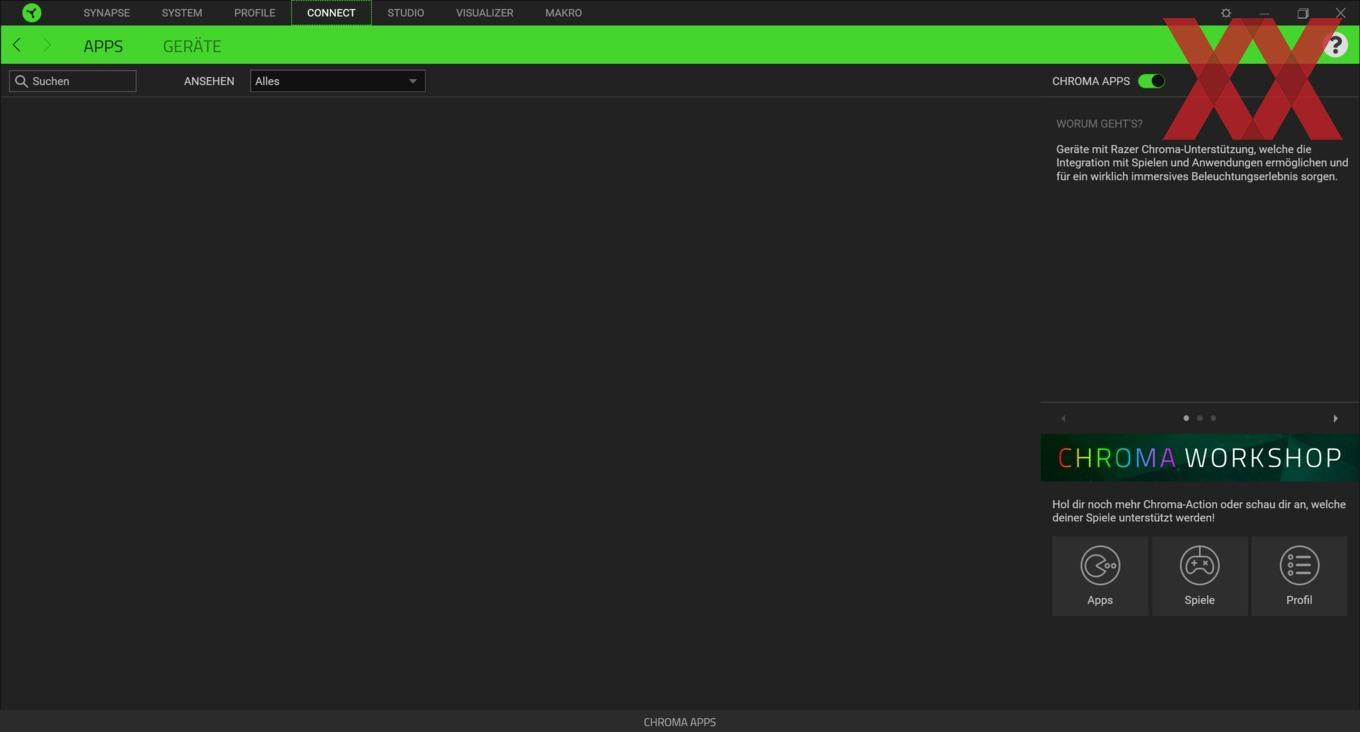This screenshot has width=1360, height=732.
Task: Click the CHROMA APPS footer label
Action: (x=680, y=722)
